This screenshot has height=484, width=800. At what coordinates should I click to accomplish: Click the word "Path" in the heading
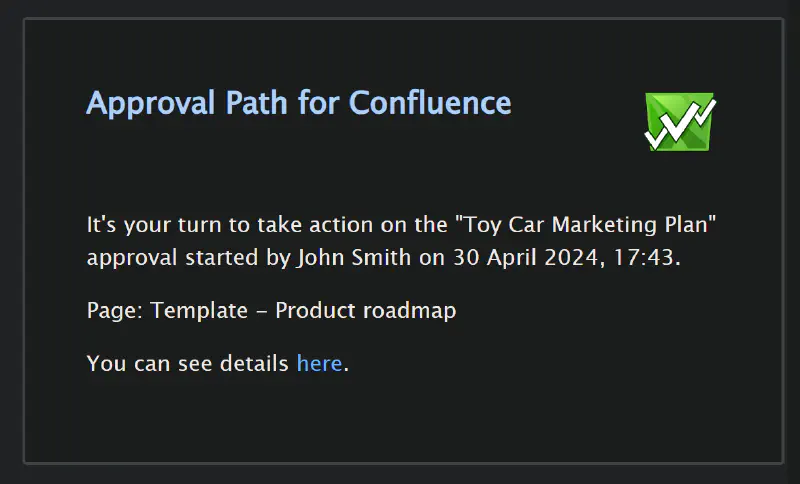tap(257, 103)
